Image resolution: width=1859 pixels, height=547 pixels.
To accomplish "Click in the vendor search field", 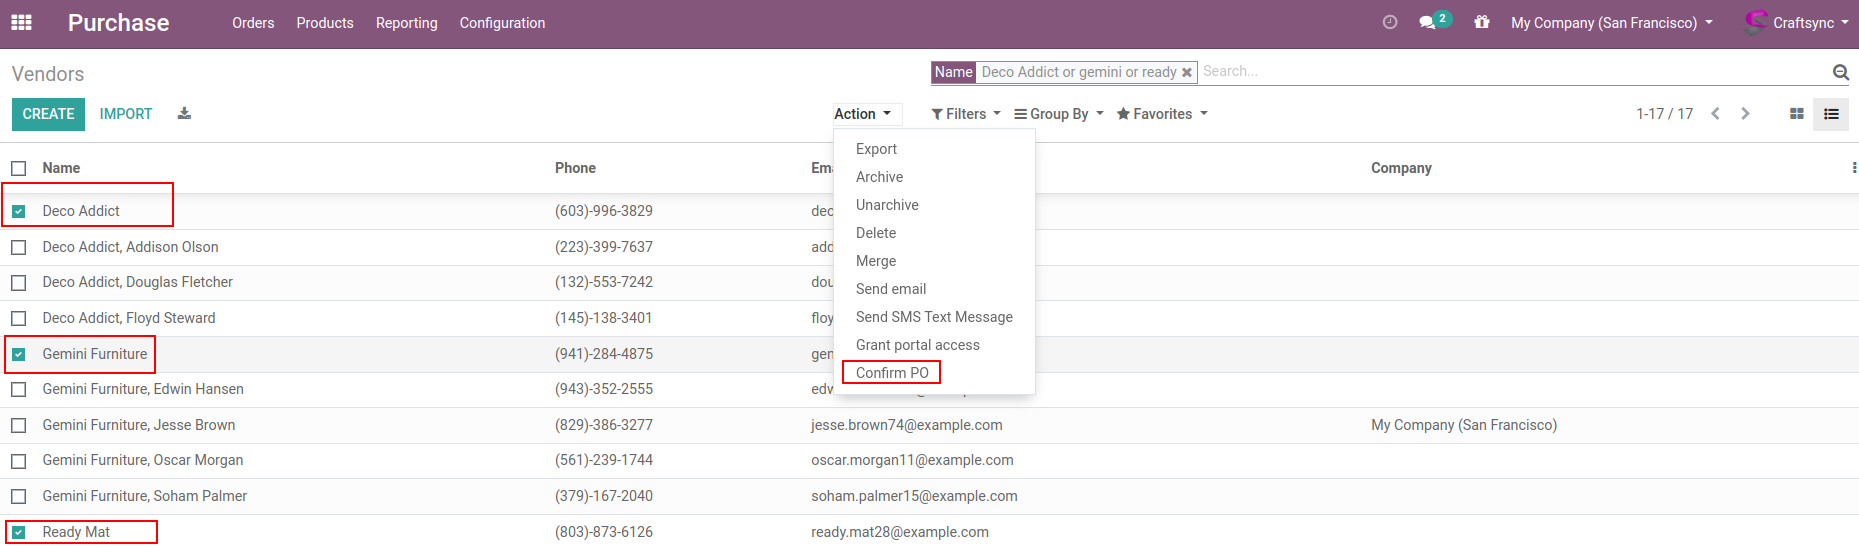I will point(1510,72).
